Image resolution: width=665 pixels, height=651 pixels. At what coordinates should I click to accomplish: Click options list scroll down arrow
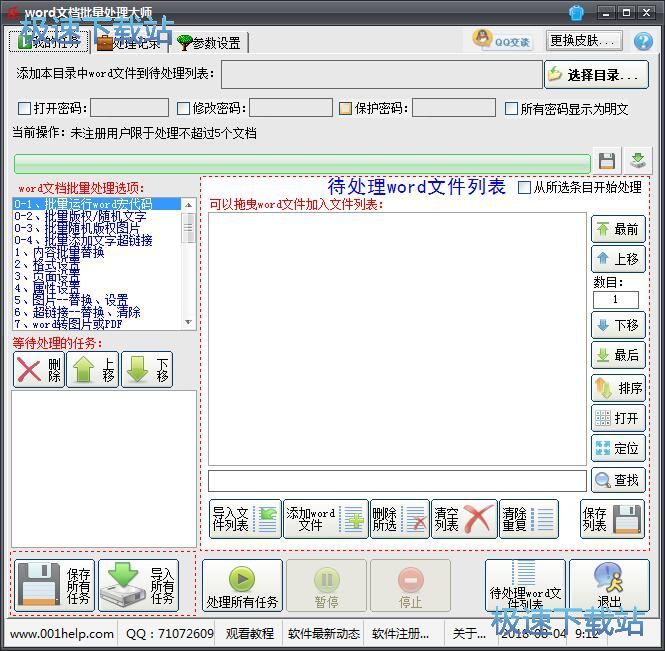[x=188, y=322]
